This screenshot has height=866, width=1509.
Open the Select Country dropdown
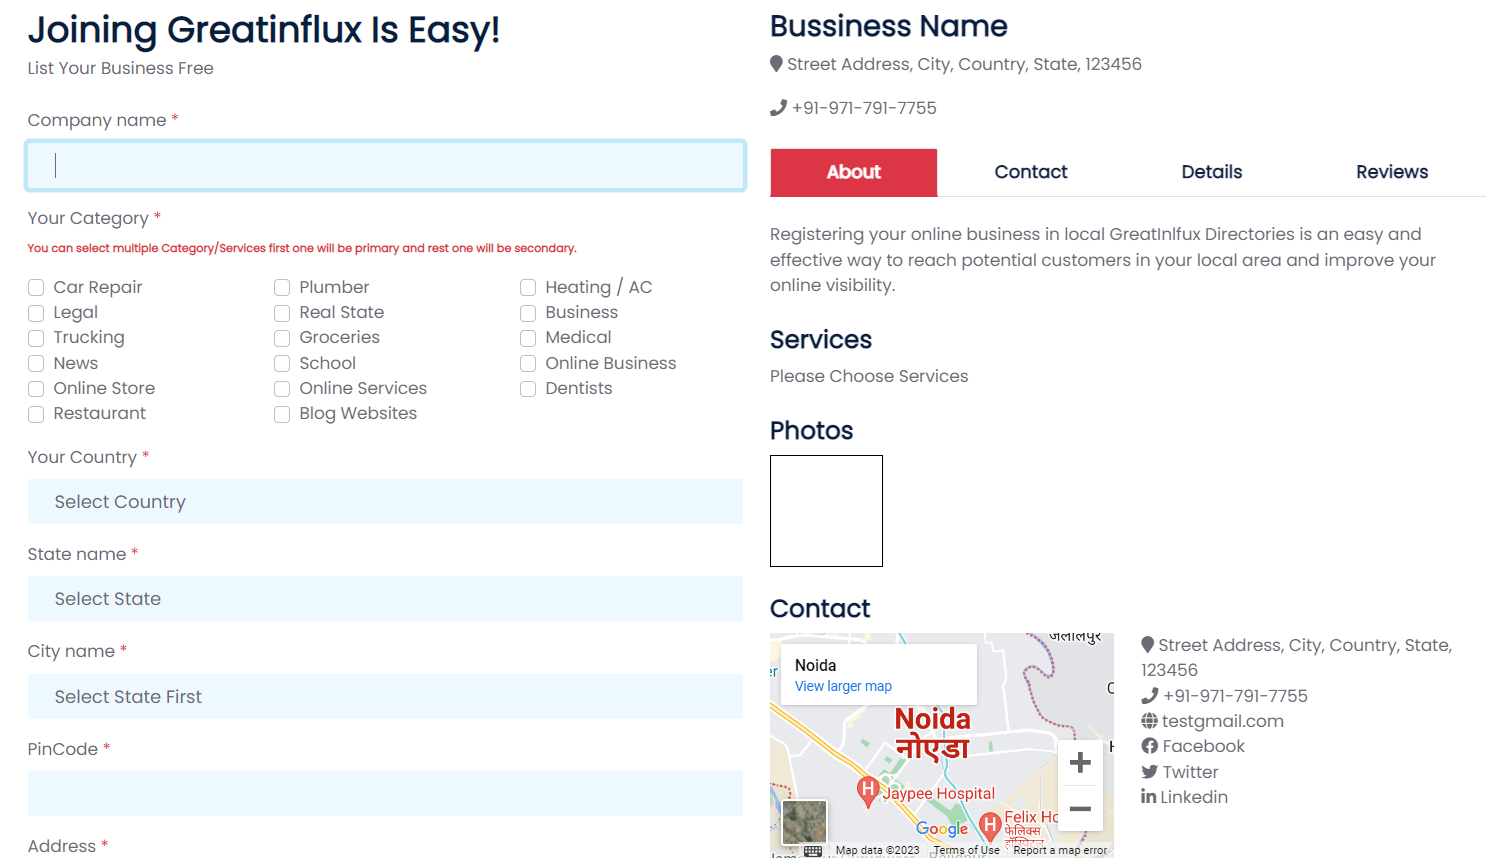[385, 502]
